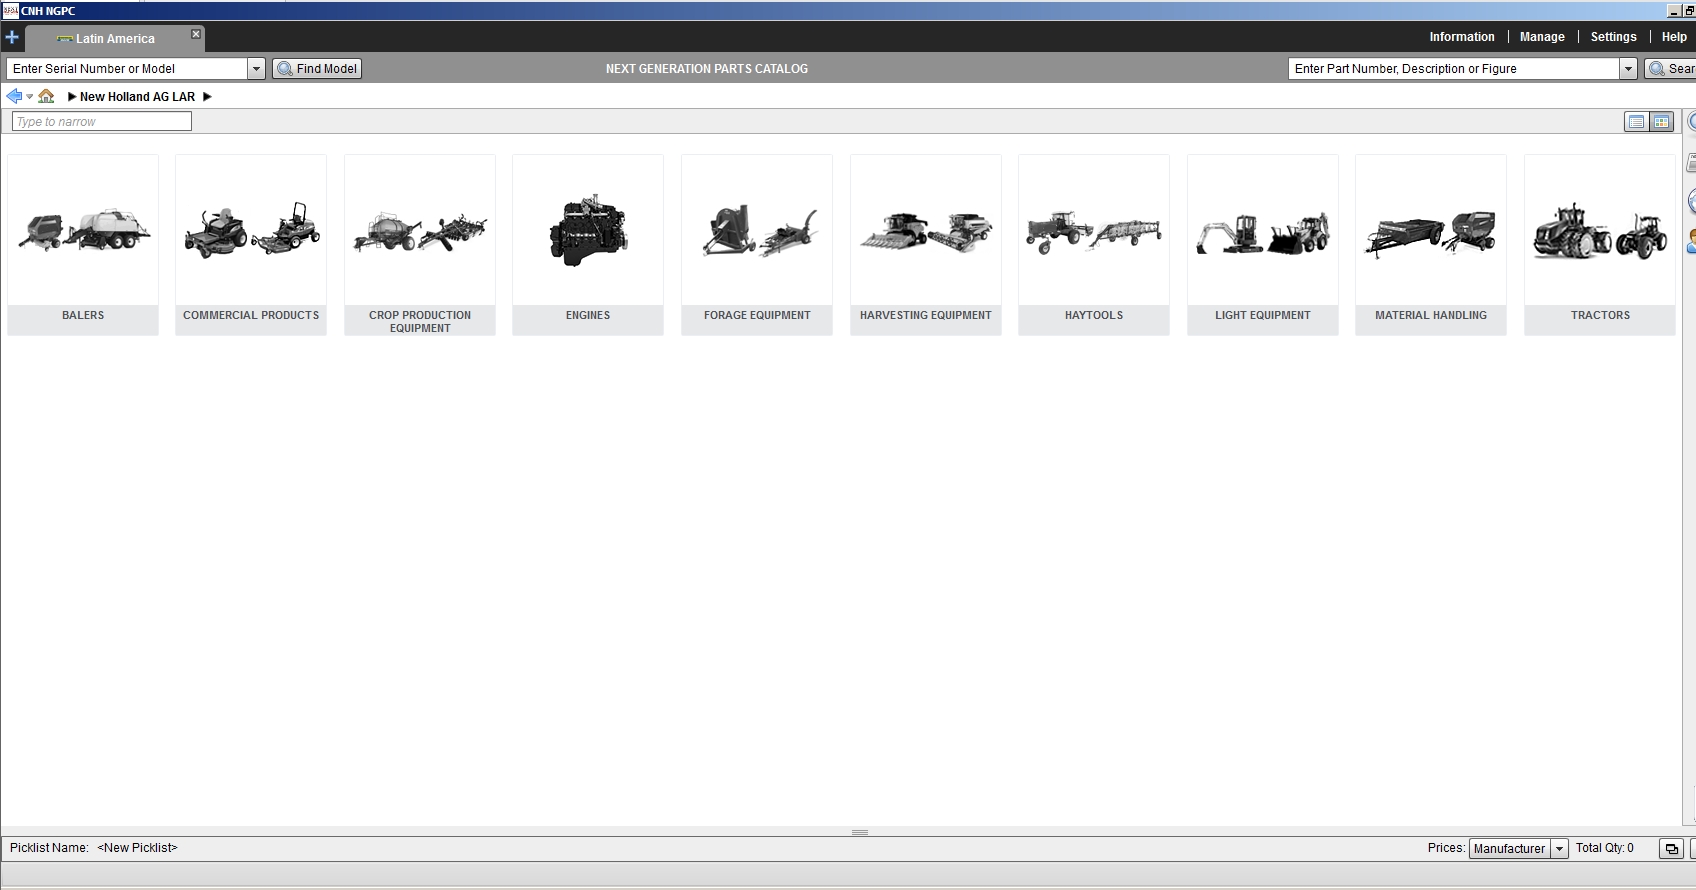Switch to the Latin America tab
The width and height of the screenshot is (1696, 890).
point(115,39)
